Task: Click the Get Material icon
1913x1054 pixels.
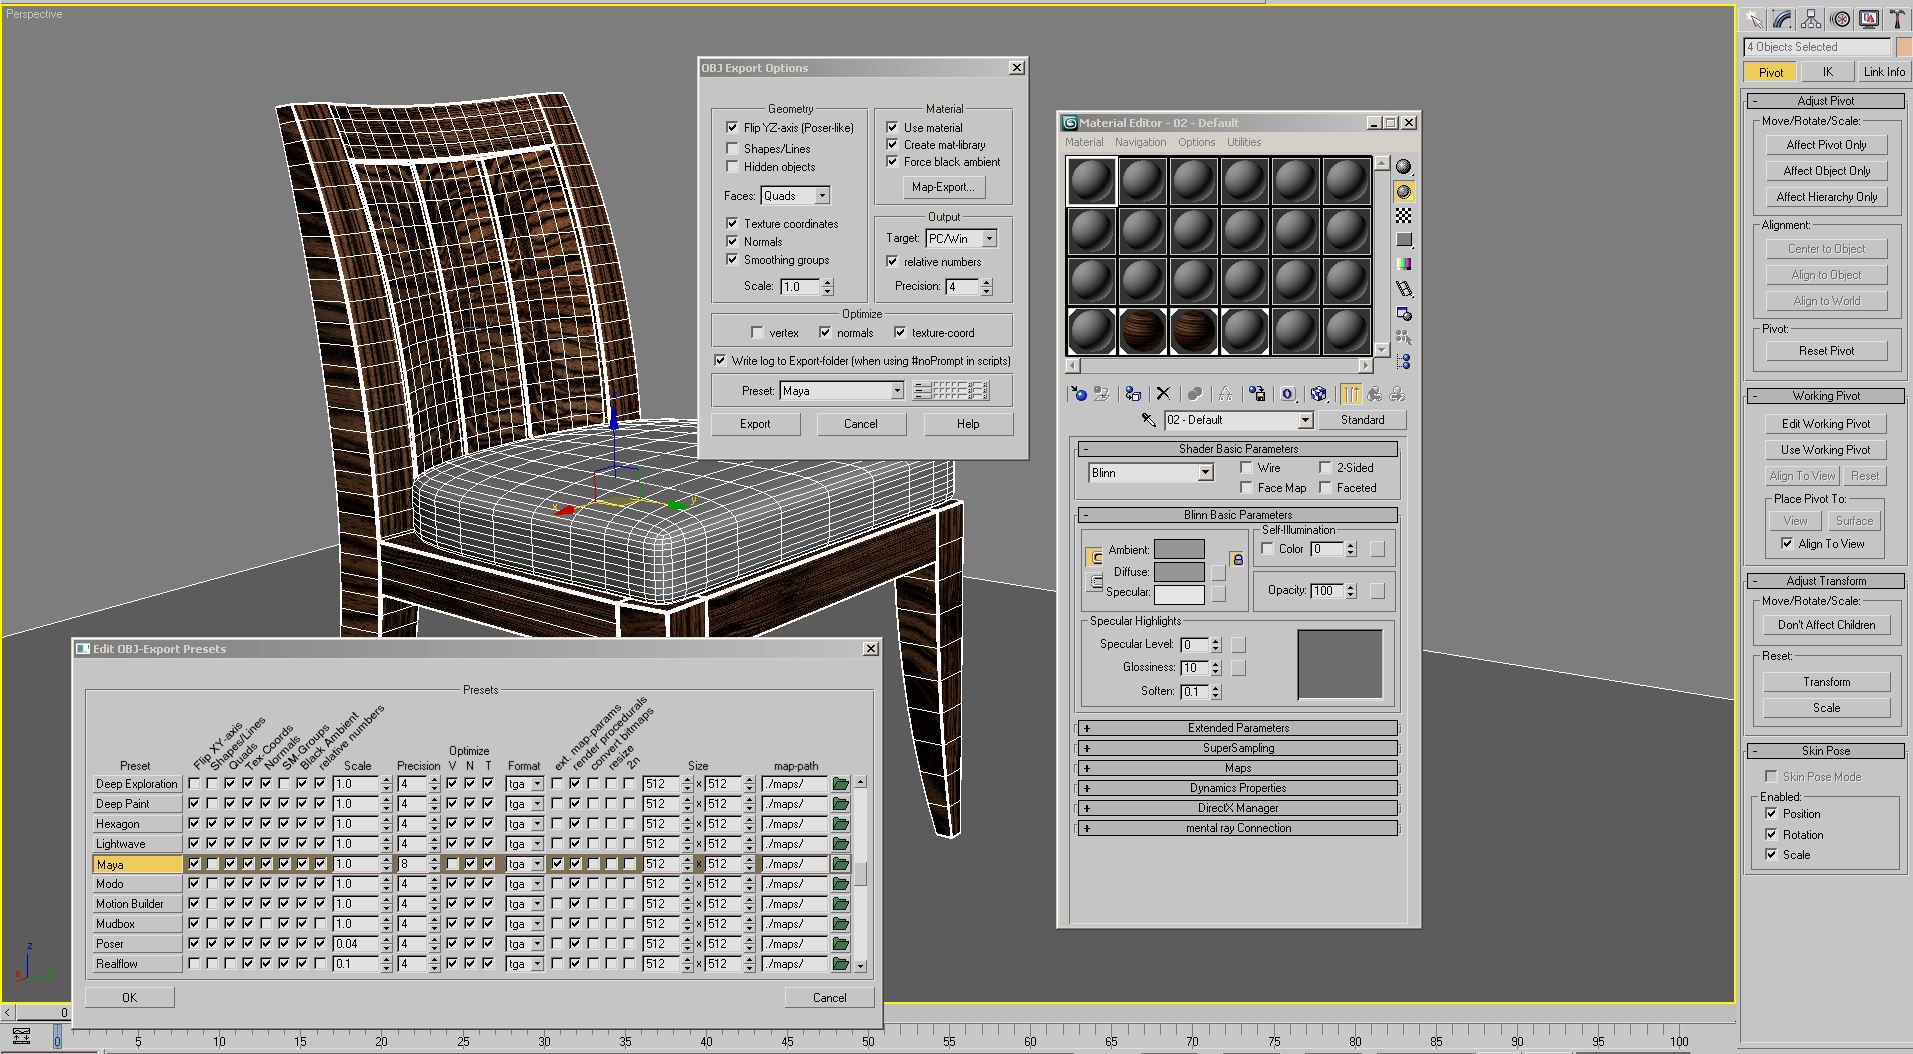Action: click(x=1078, y=394)
